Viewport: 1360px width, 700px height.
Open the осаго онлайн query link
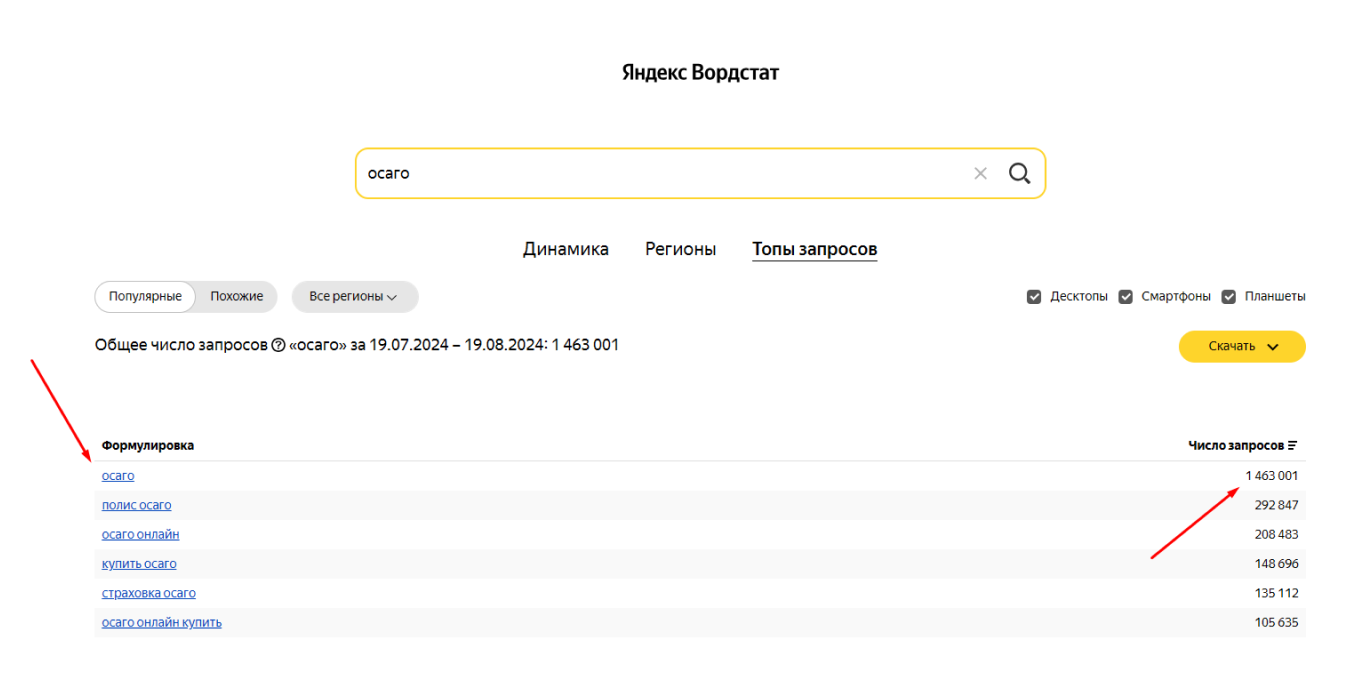(x=141, y=534)
